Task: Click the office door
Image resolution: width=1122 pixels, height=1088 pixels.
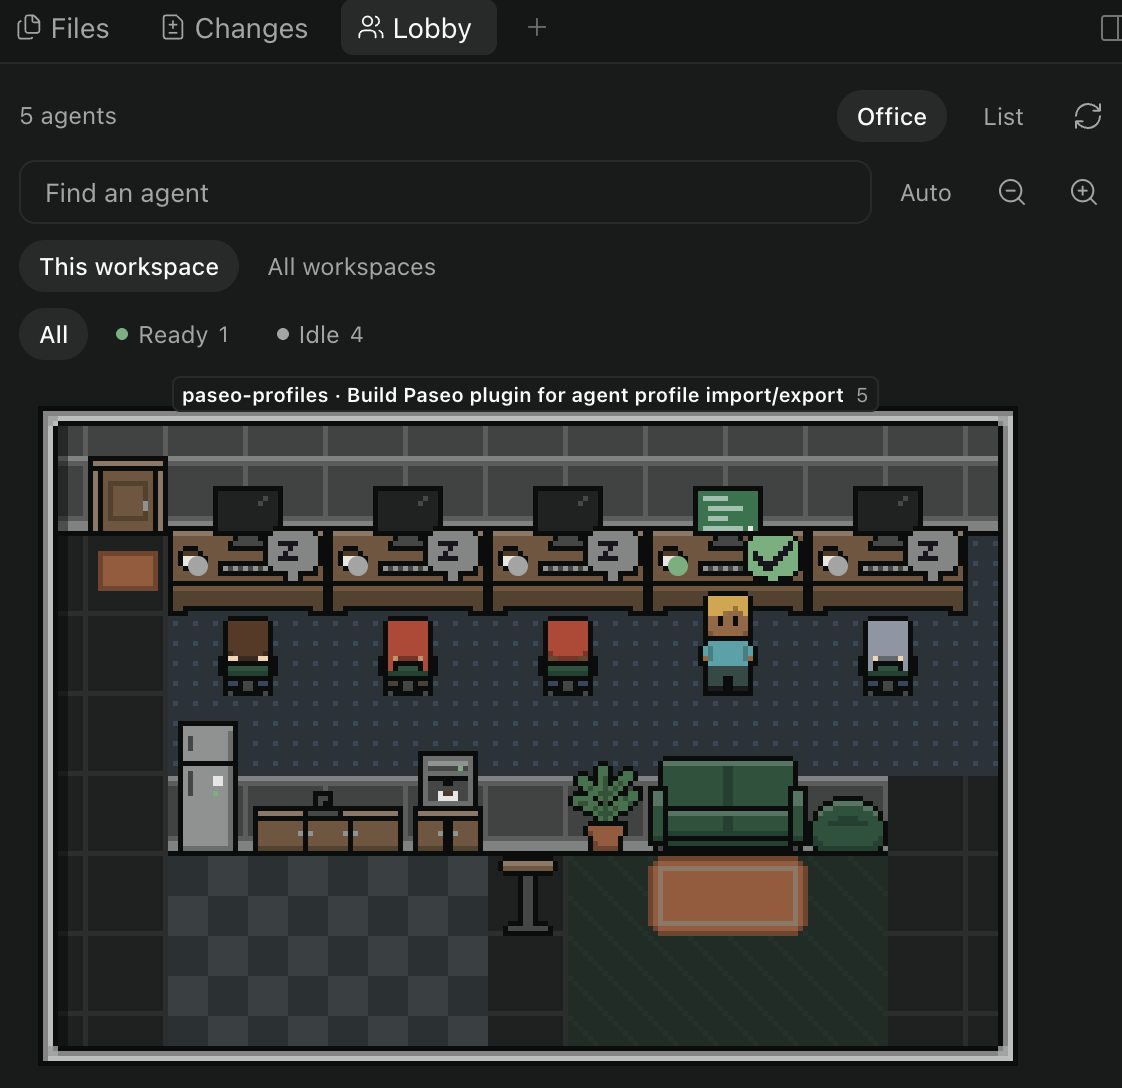Action: click(x=128, y=495)
